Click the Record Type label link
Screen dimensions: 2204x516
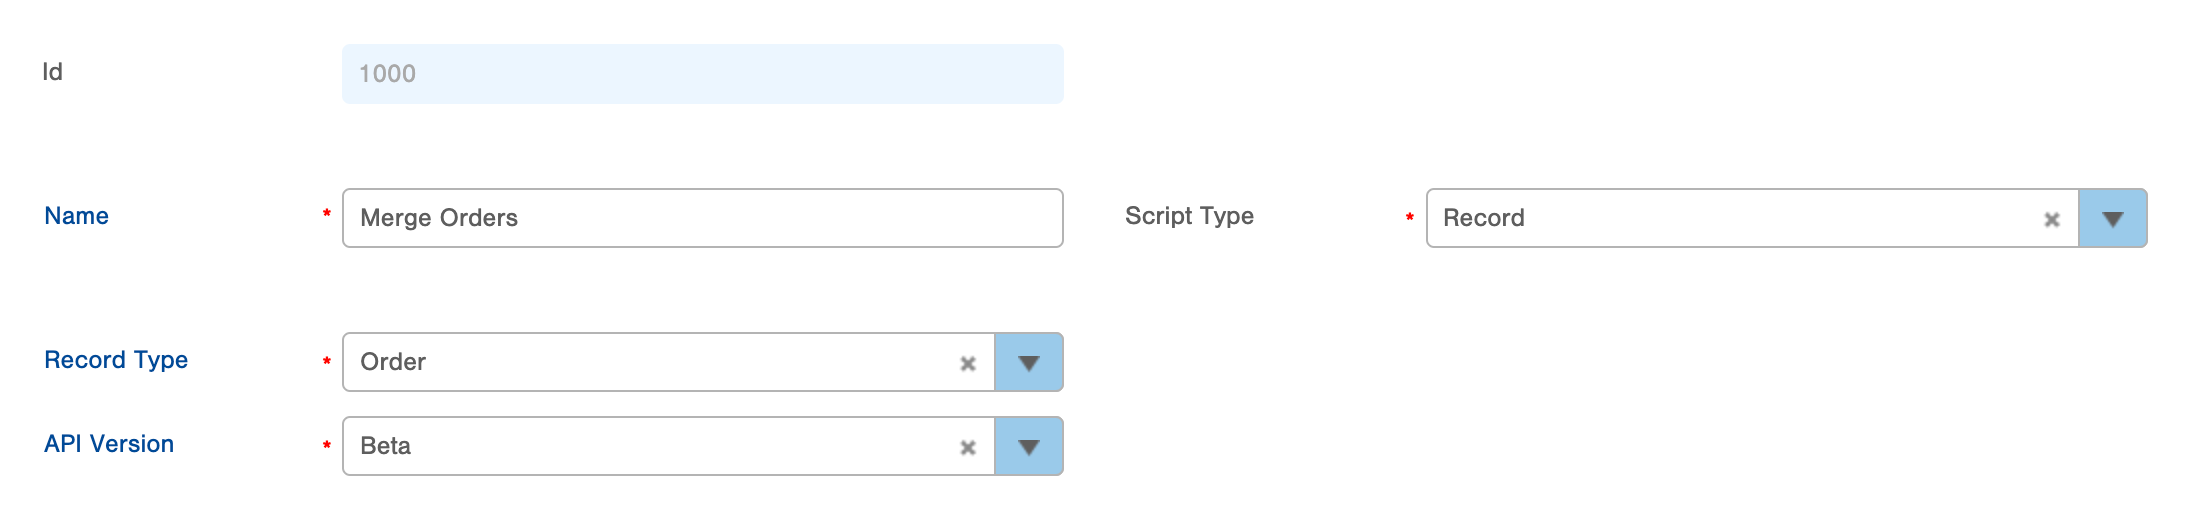tap(116, 360)
